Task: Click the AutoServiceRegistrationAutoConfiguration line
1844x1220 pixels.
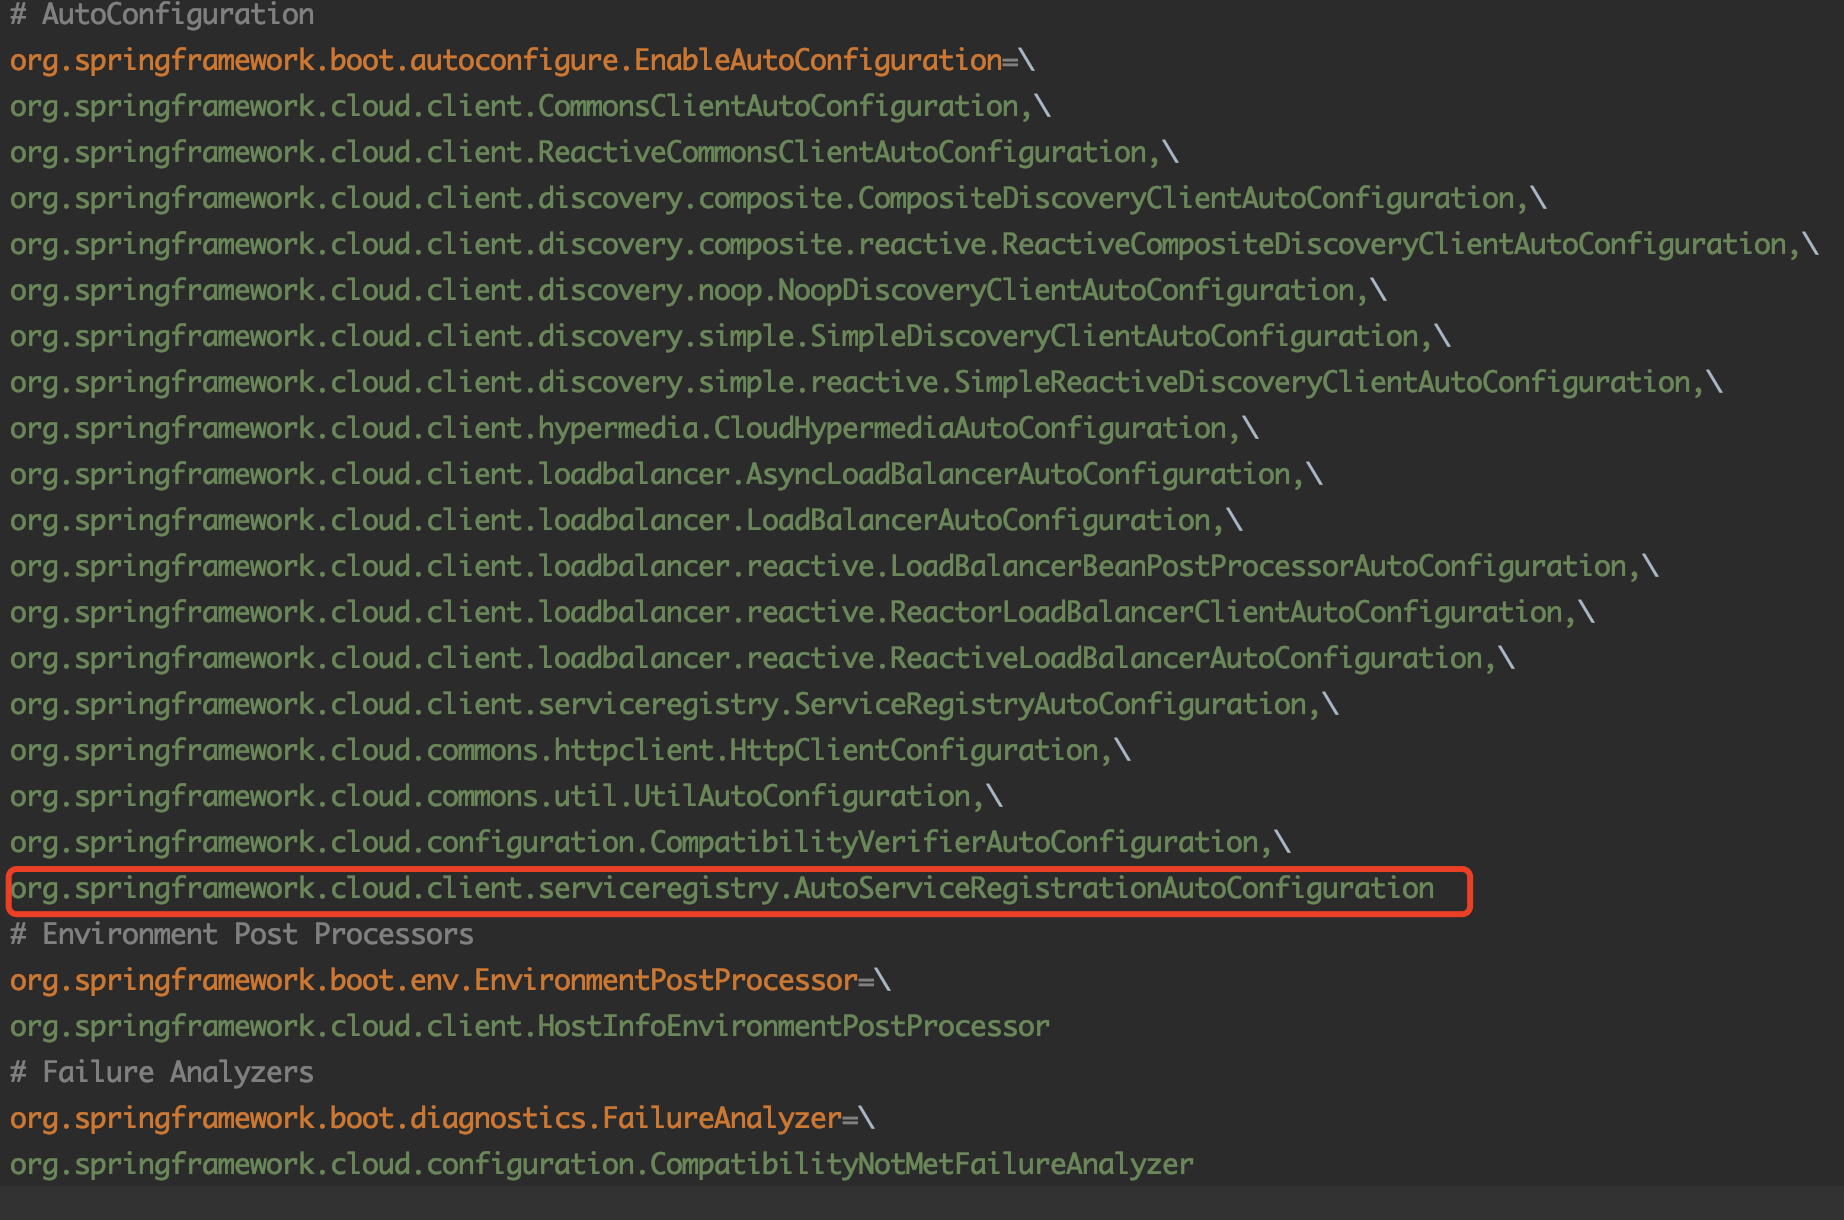Action: (722, 889)
